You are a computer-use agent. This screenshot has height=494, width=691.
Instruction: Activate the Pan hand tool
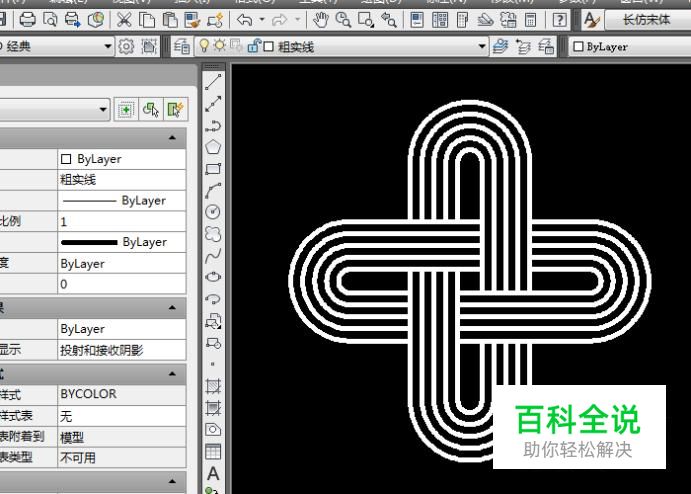click(320, 19)
